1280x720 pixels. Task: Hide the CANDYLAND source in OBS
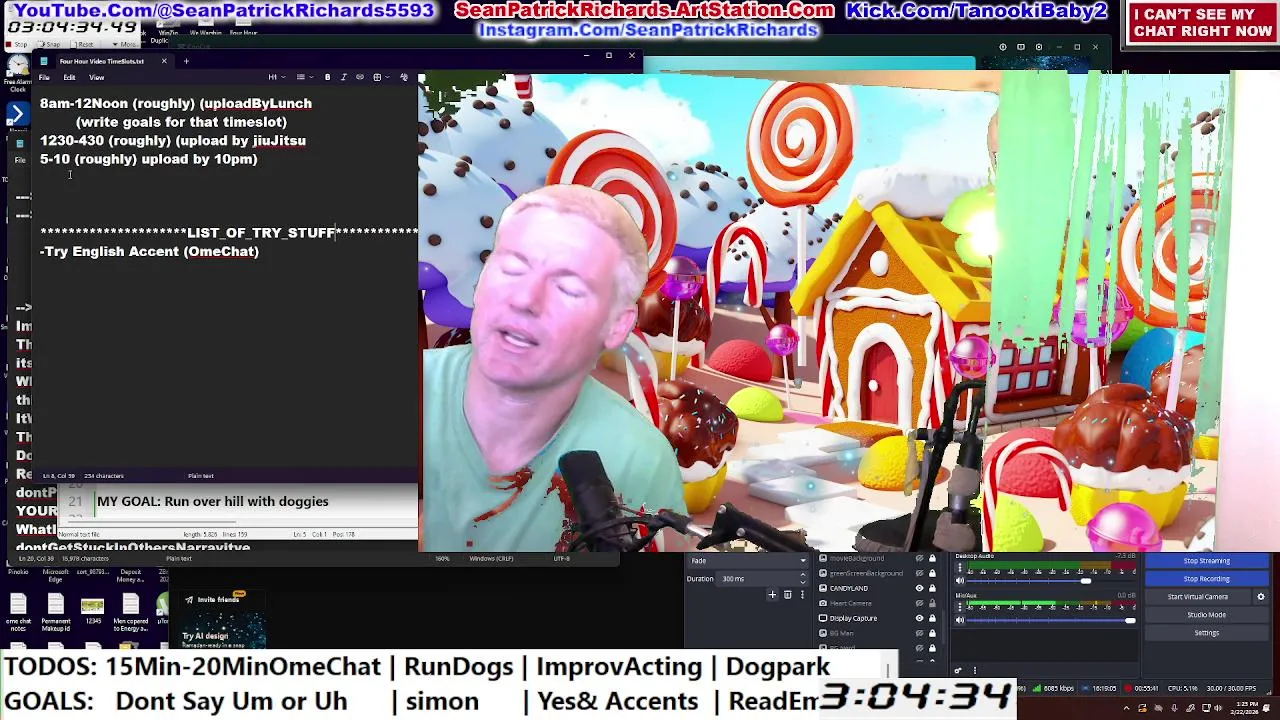click(920, 588)
